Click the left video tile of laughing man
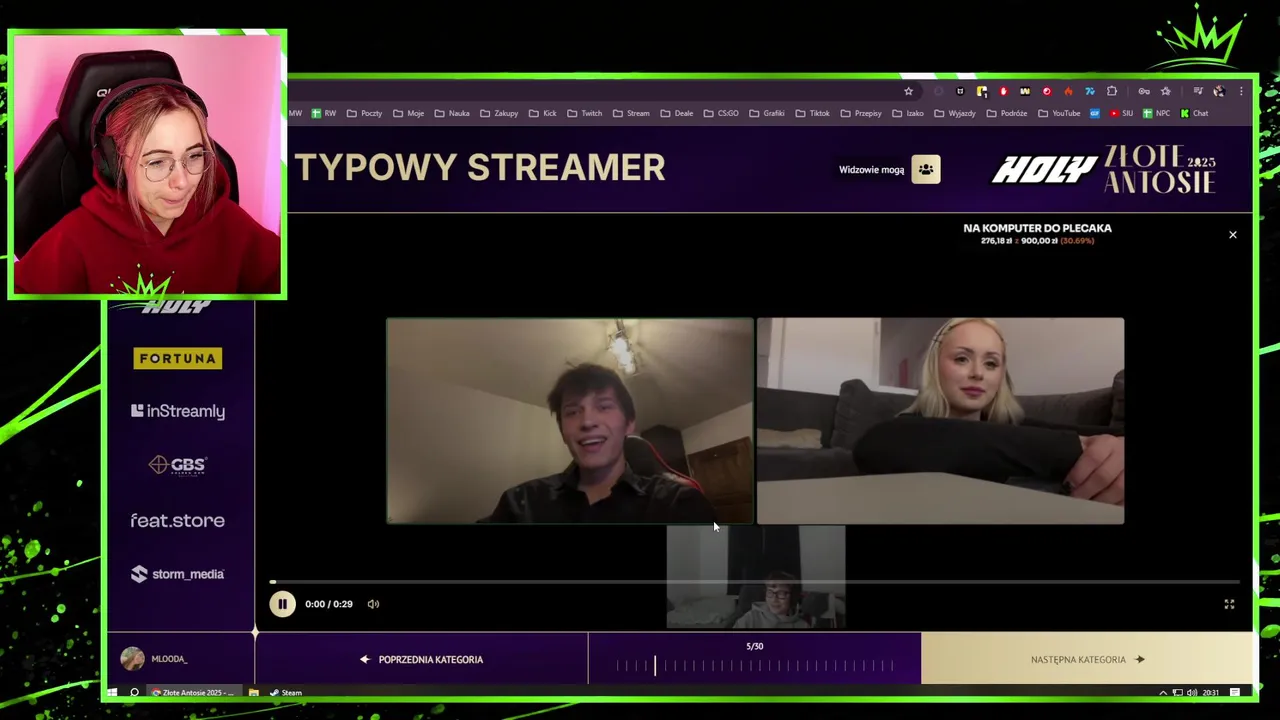Viewport: 1280px width, 720px height. [570, 421]
